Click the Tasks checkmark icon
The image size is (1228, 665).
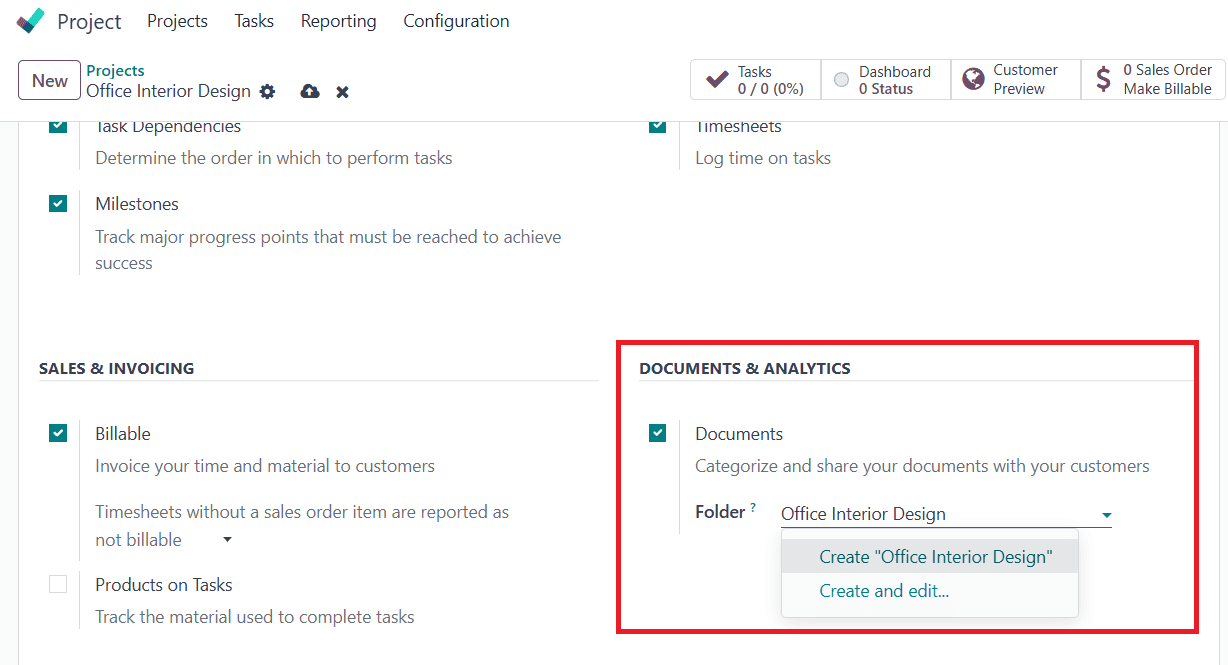(717, 80)
